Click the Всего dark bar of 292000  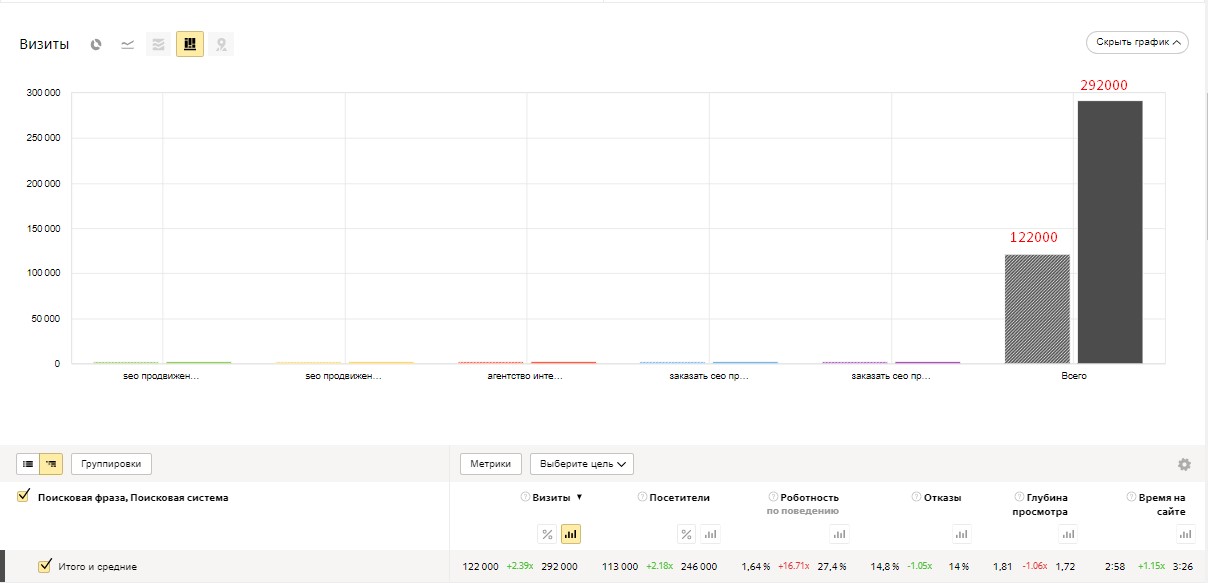(1109, 232)
